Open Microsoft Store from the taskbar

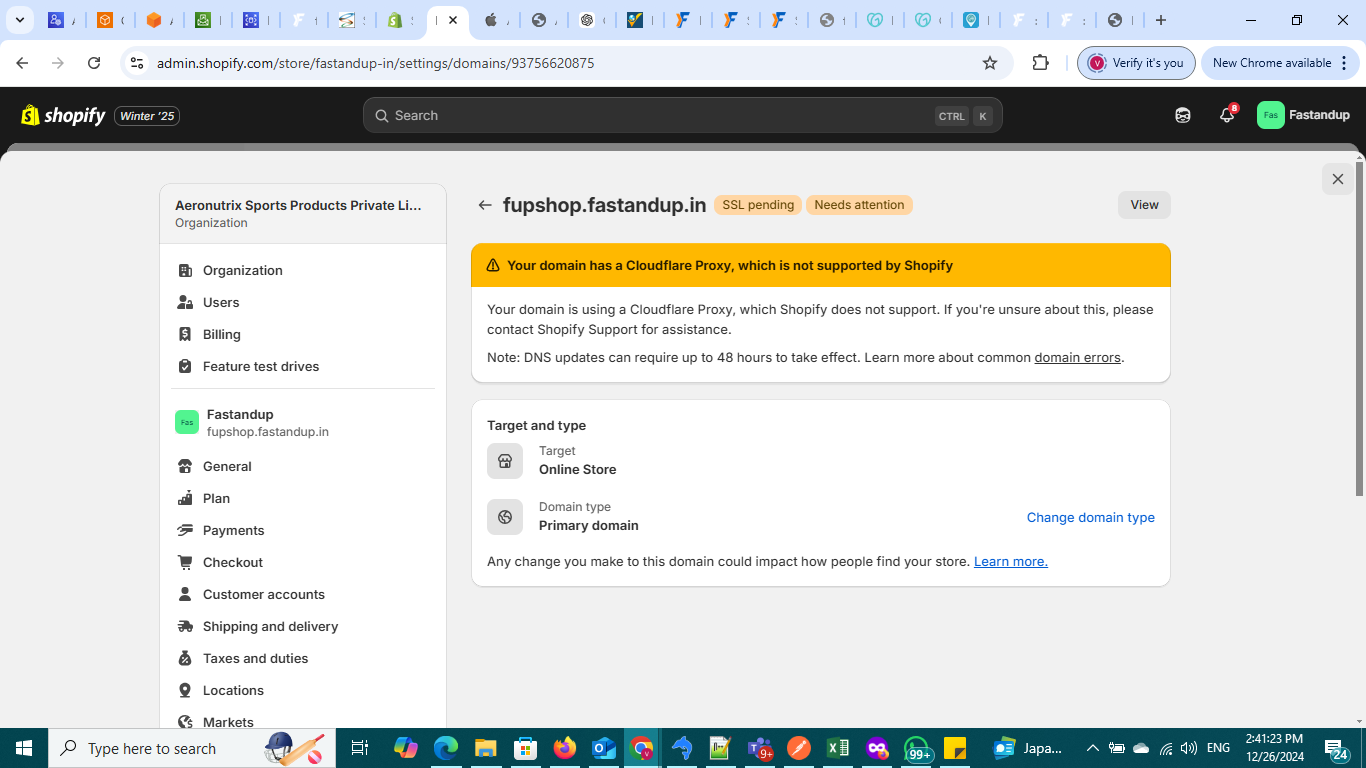(x=525, y=748)
